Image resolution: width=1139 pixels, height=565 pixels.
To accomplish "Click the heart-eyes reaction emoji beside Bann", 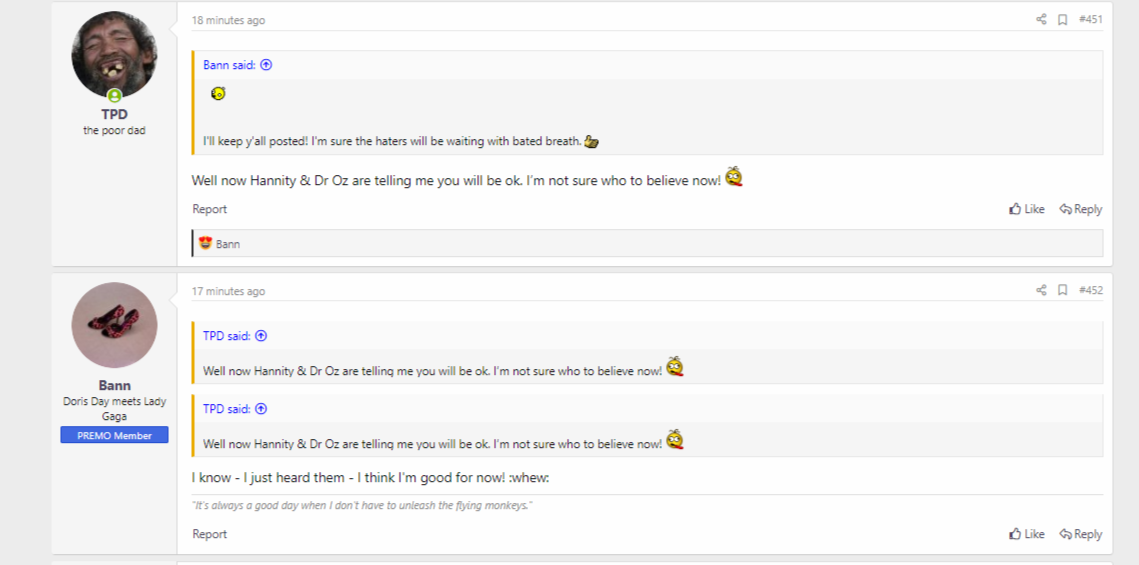I will [x=205, y=243].
